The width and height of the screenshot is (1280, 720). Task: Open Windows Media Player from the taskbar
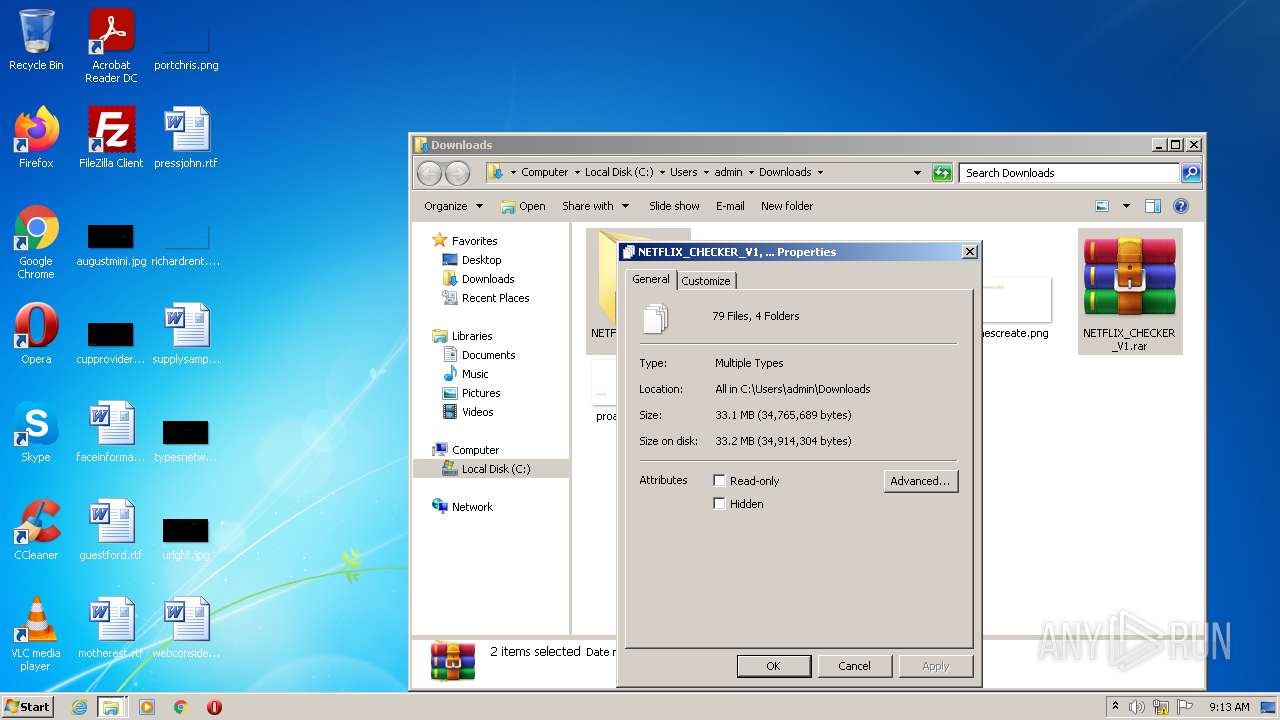click(147, 707)
